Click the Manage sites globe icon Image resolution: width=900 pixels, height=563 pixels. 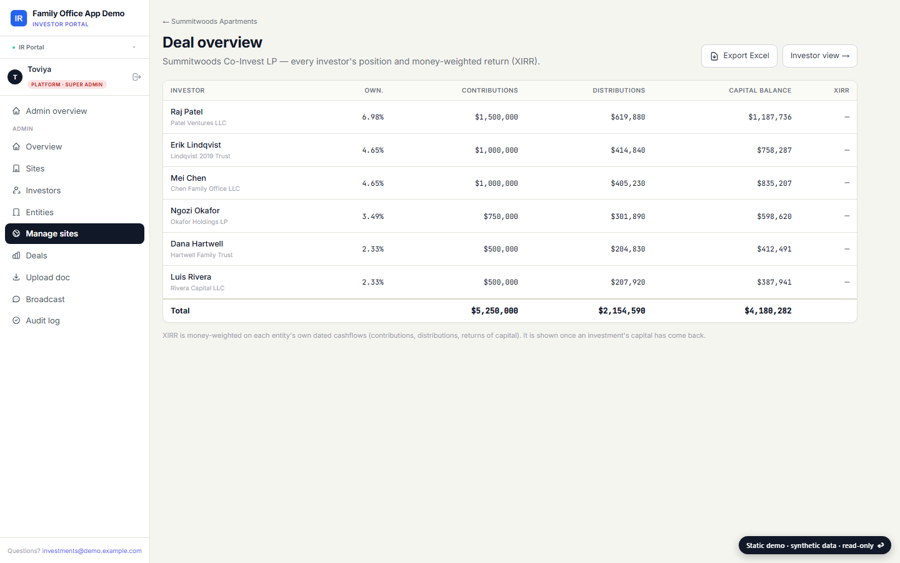click(16, 234)
